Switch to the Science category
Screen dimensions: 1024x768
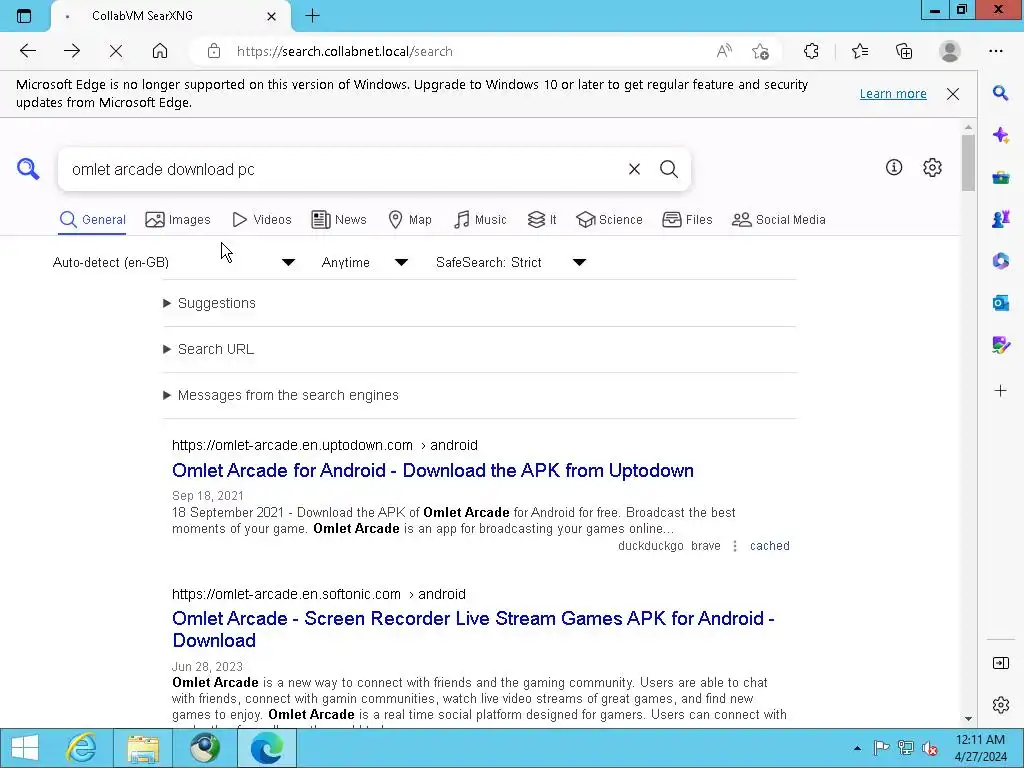609,219
